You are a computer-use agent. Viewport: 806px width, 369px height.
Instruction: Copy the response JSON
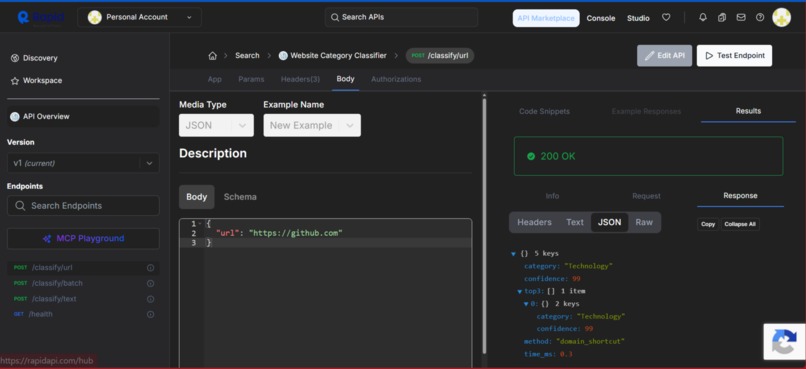708,224
